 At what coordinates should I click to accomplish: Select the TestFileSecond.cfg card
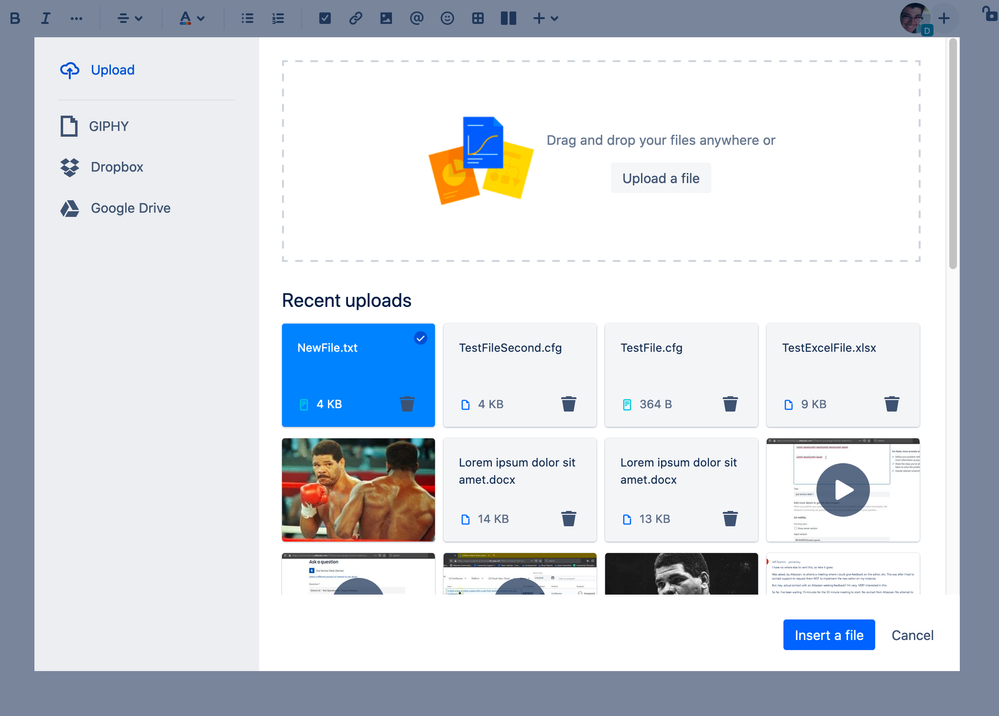(x=520, y=375)
